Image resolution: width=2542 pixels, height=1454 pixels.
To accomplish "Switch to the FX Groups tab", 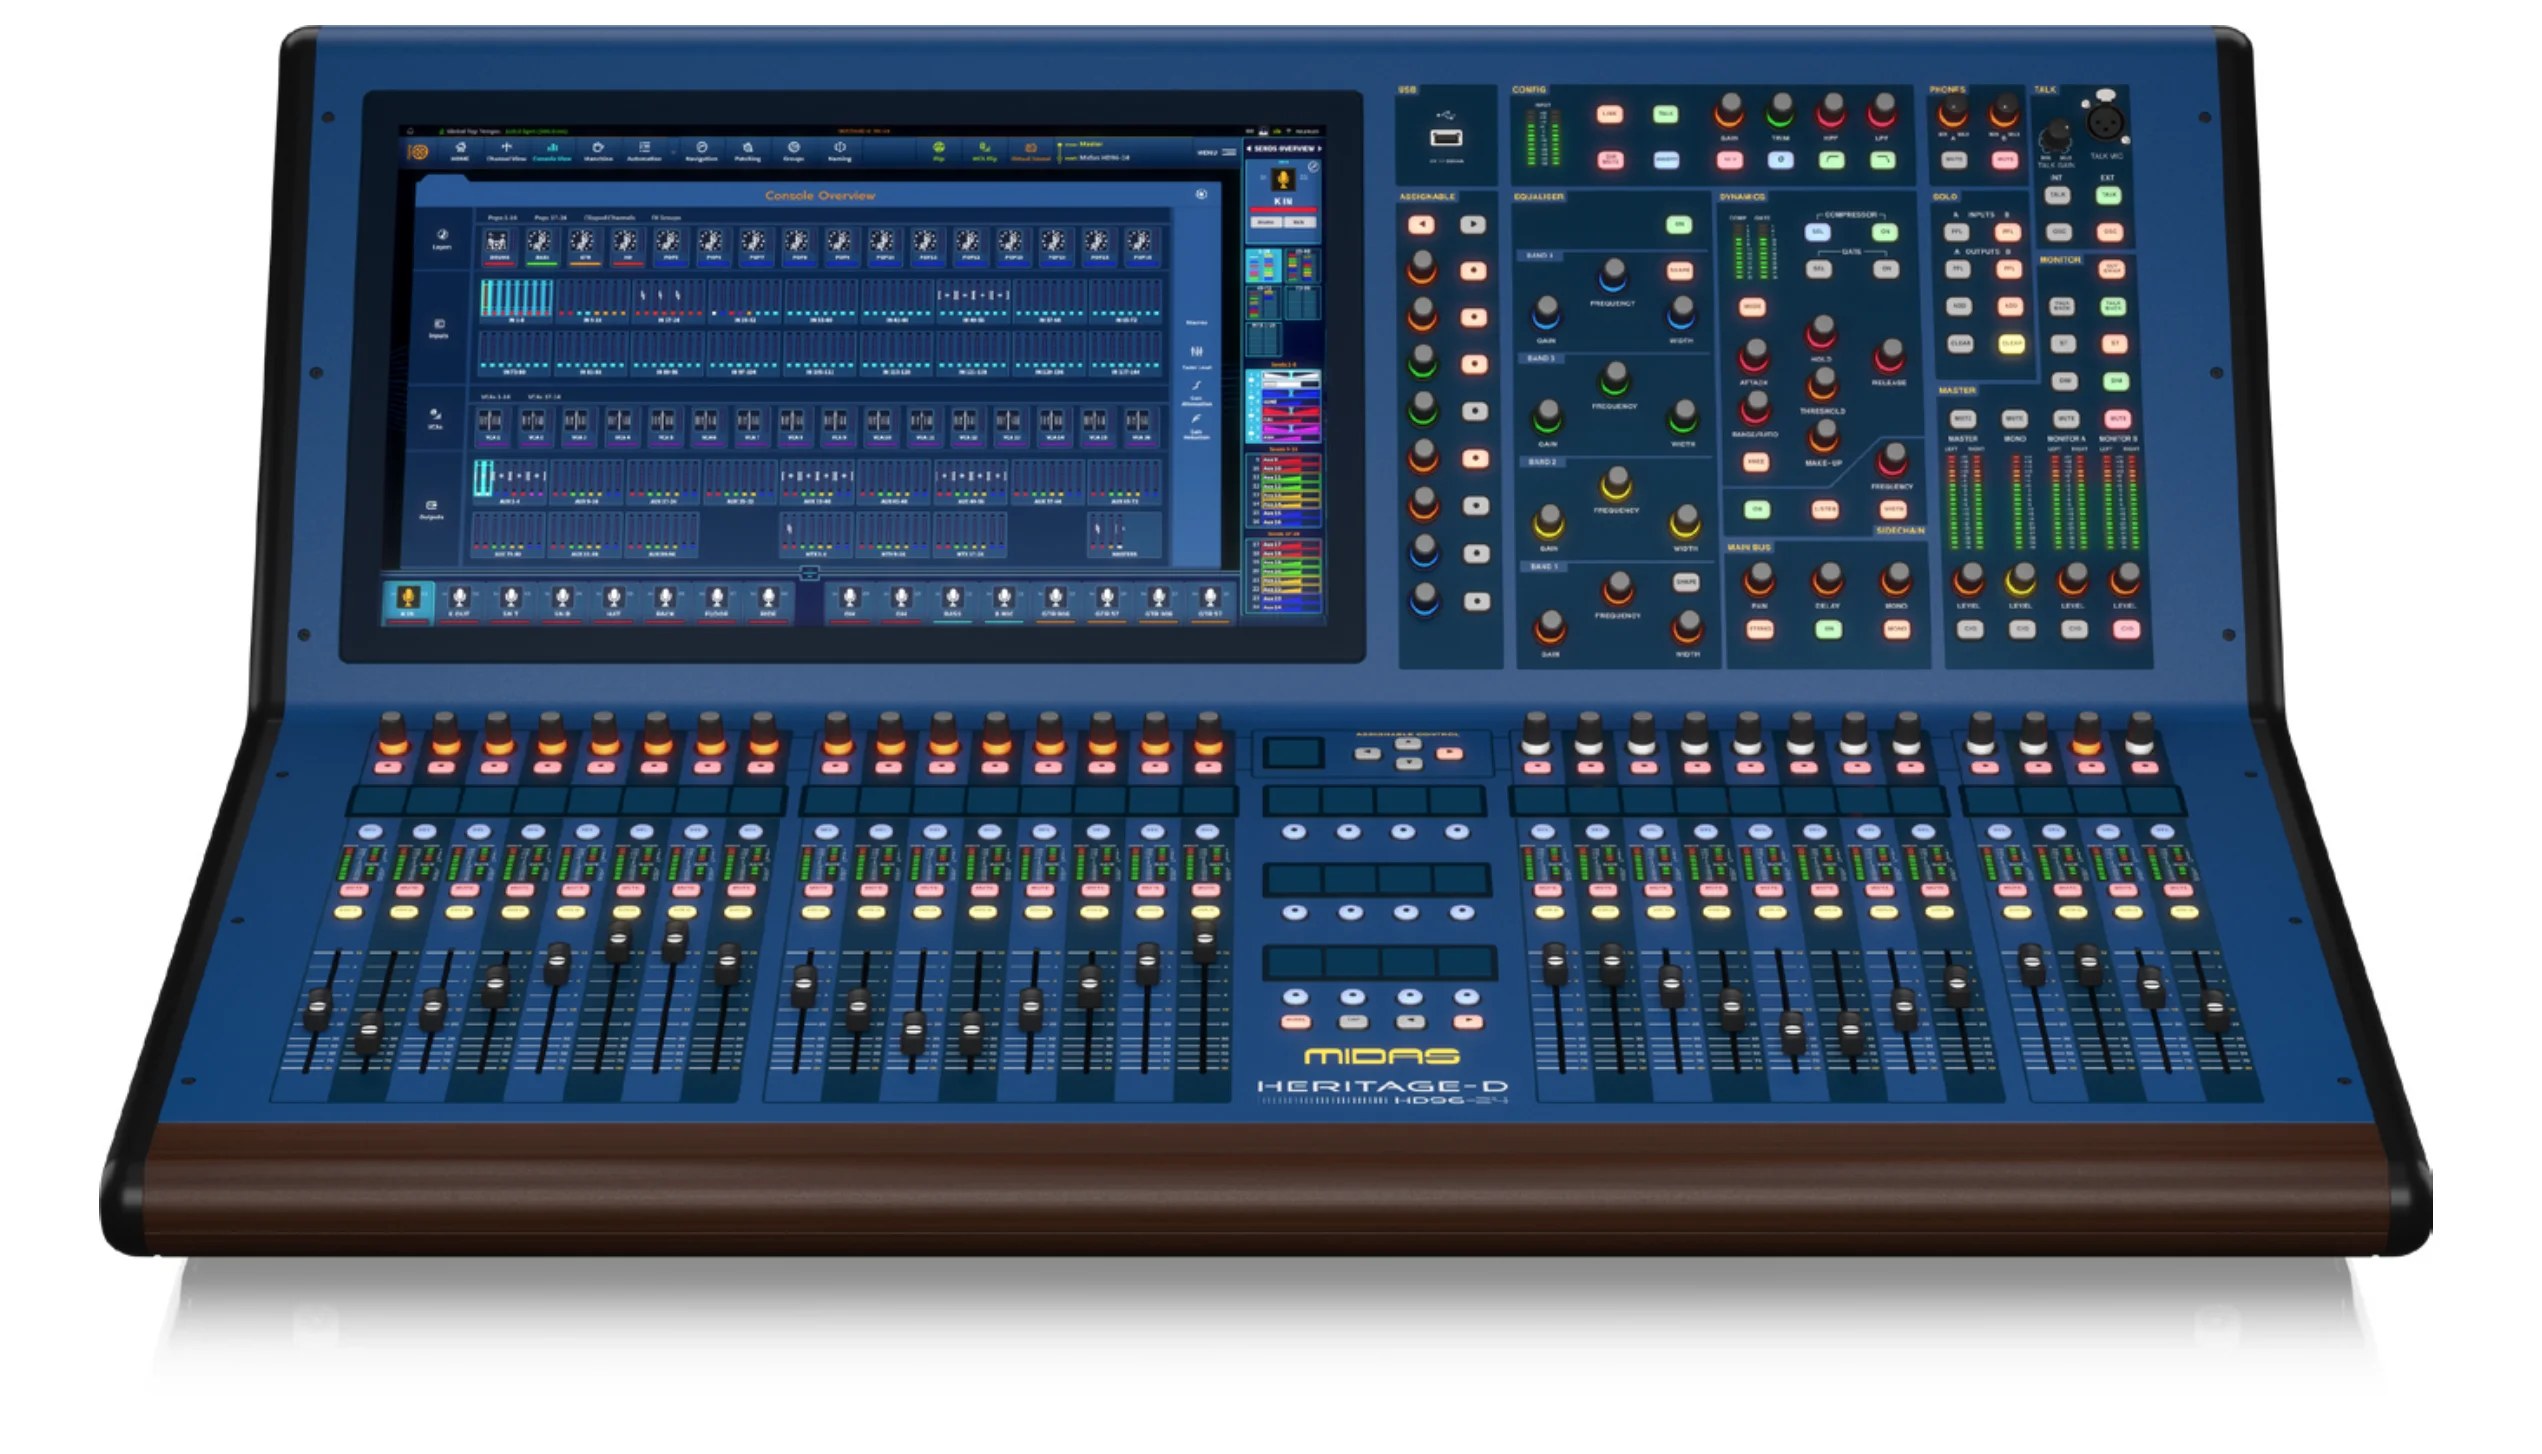I will coord(666,217).
